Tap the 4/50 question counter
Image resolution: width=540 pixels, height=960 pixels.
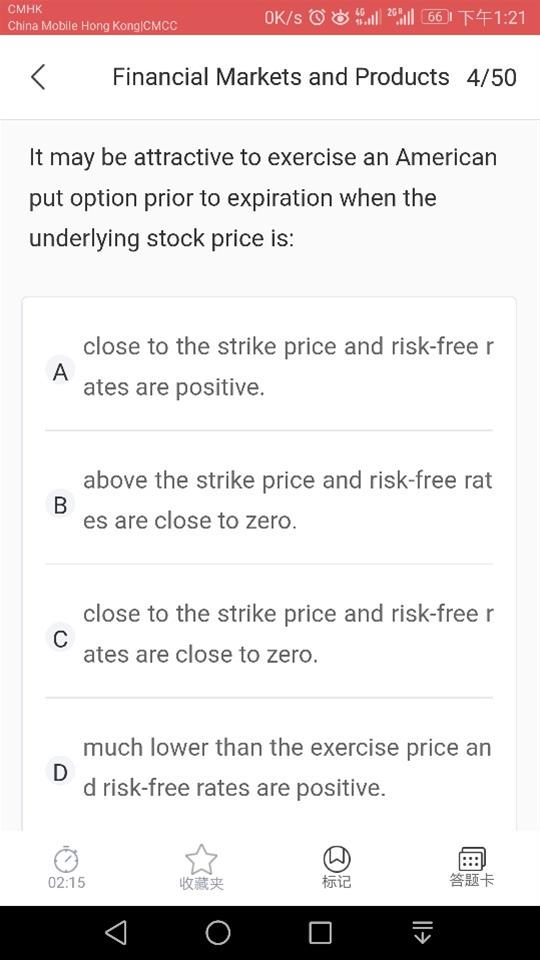tap(491, 78)
